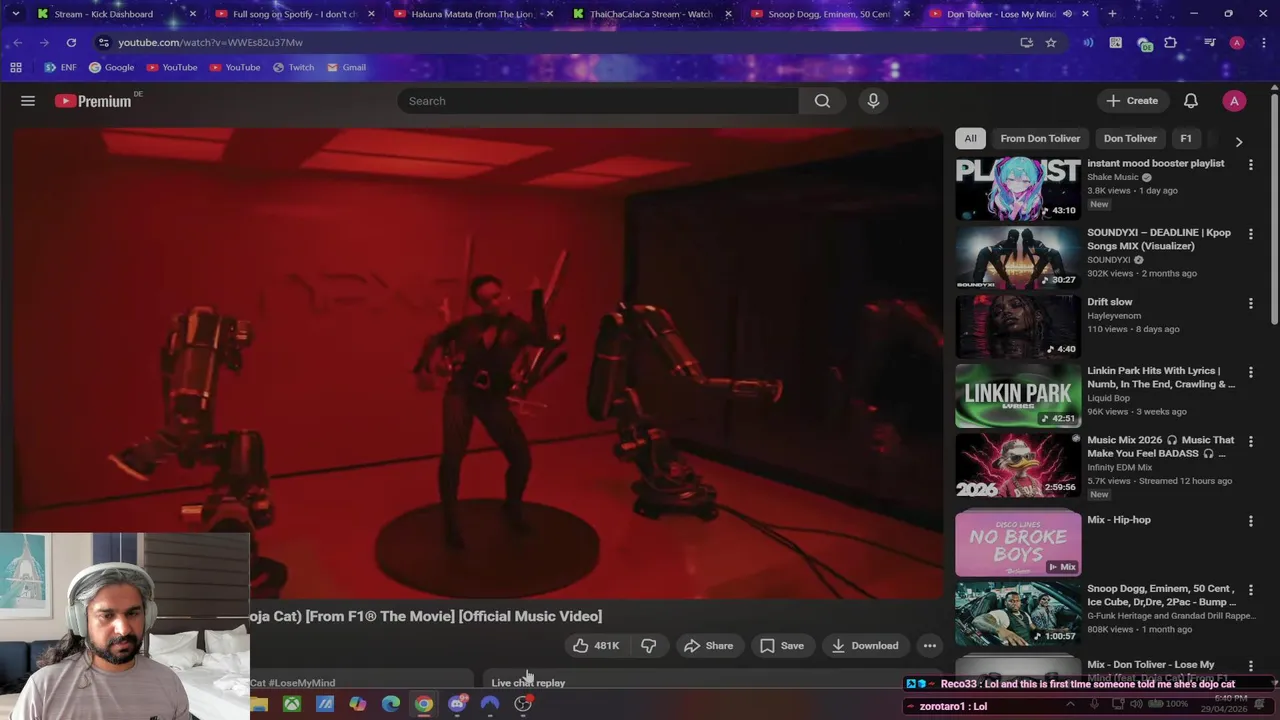Download the video
Screen dimensions: 1280x720
coord(865,646)
